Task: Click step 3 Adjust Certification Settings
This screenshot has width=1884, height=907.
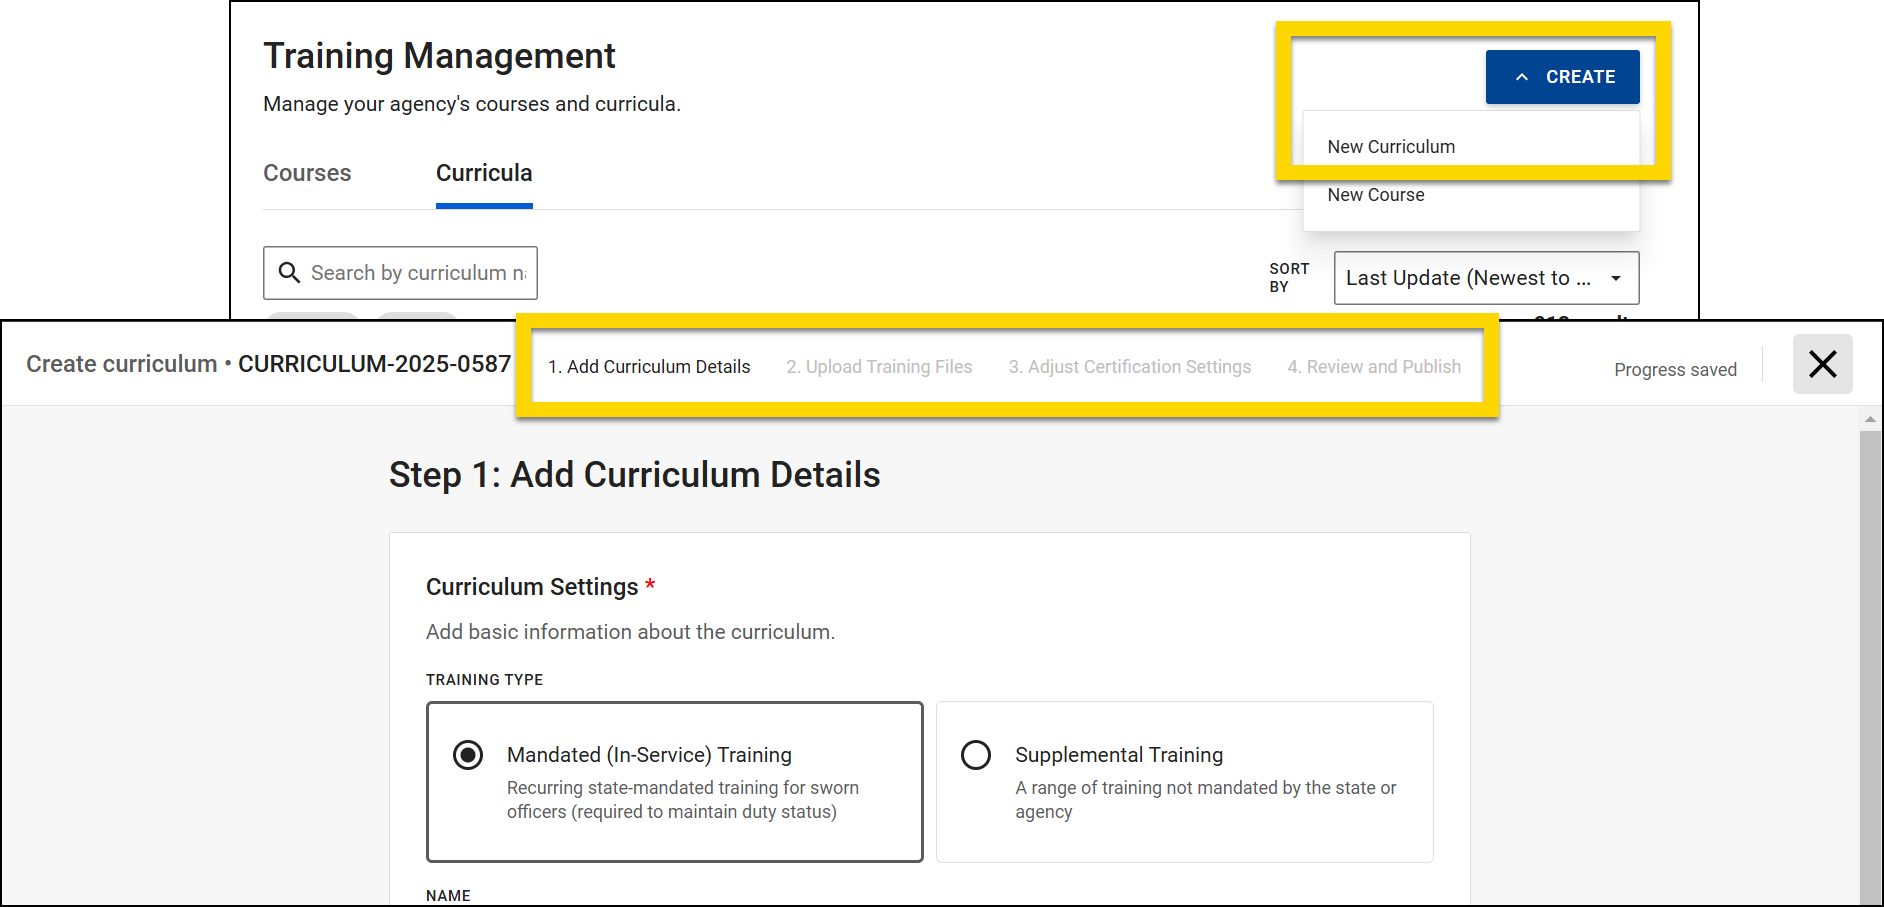Action: [x=1130, y=366]
